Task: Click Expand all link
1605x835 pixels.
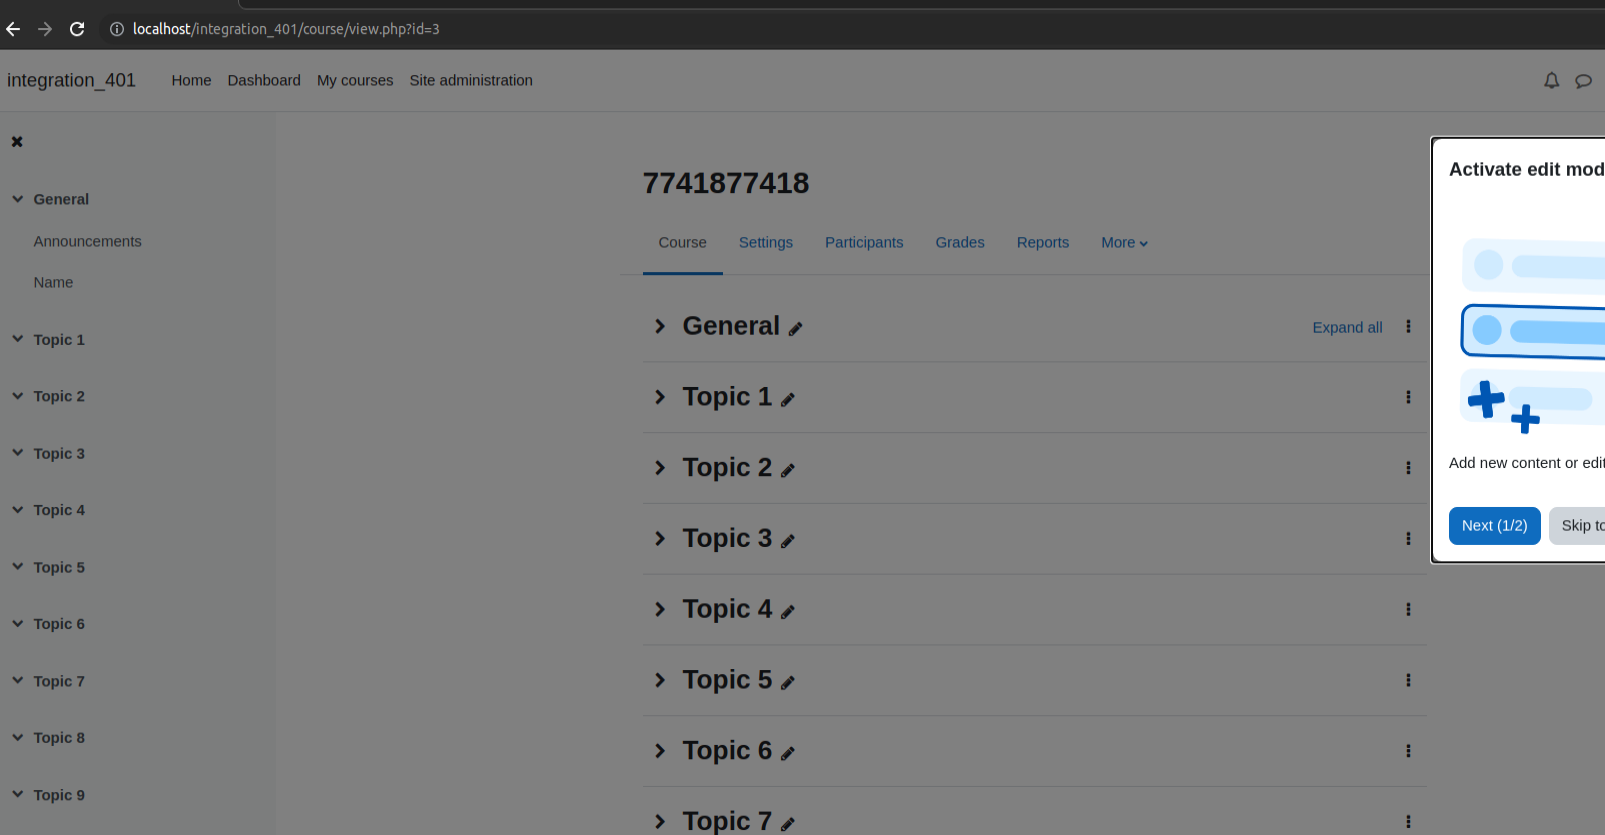Action: pos(1347,328)
